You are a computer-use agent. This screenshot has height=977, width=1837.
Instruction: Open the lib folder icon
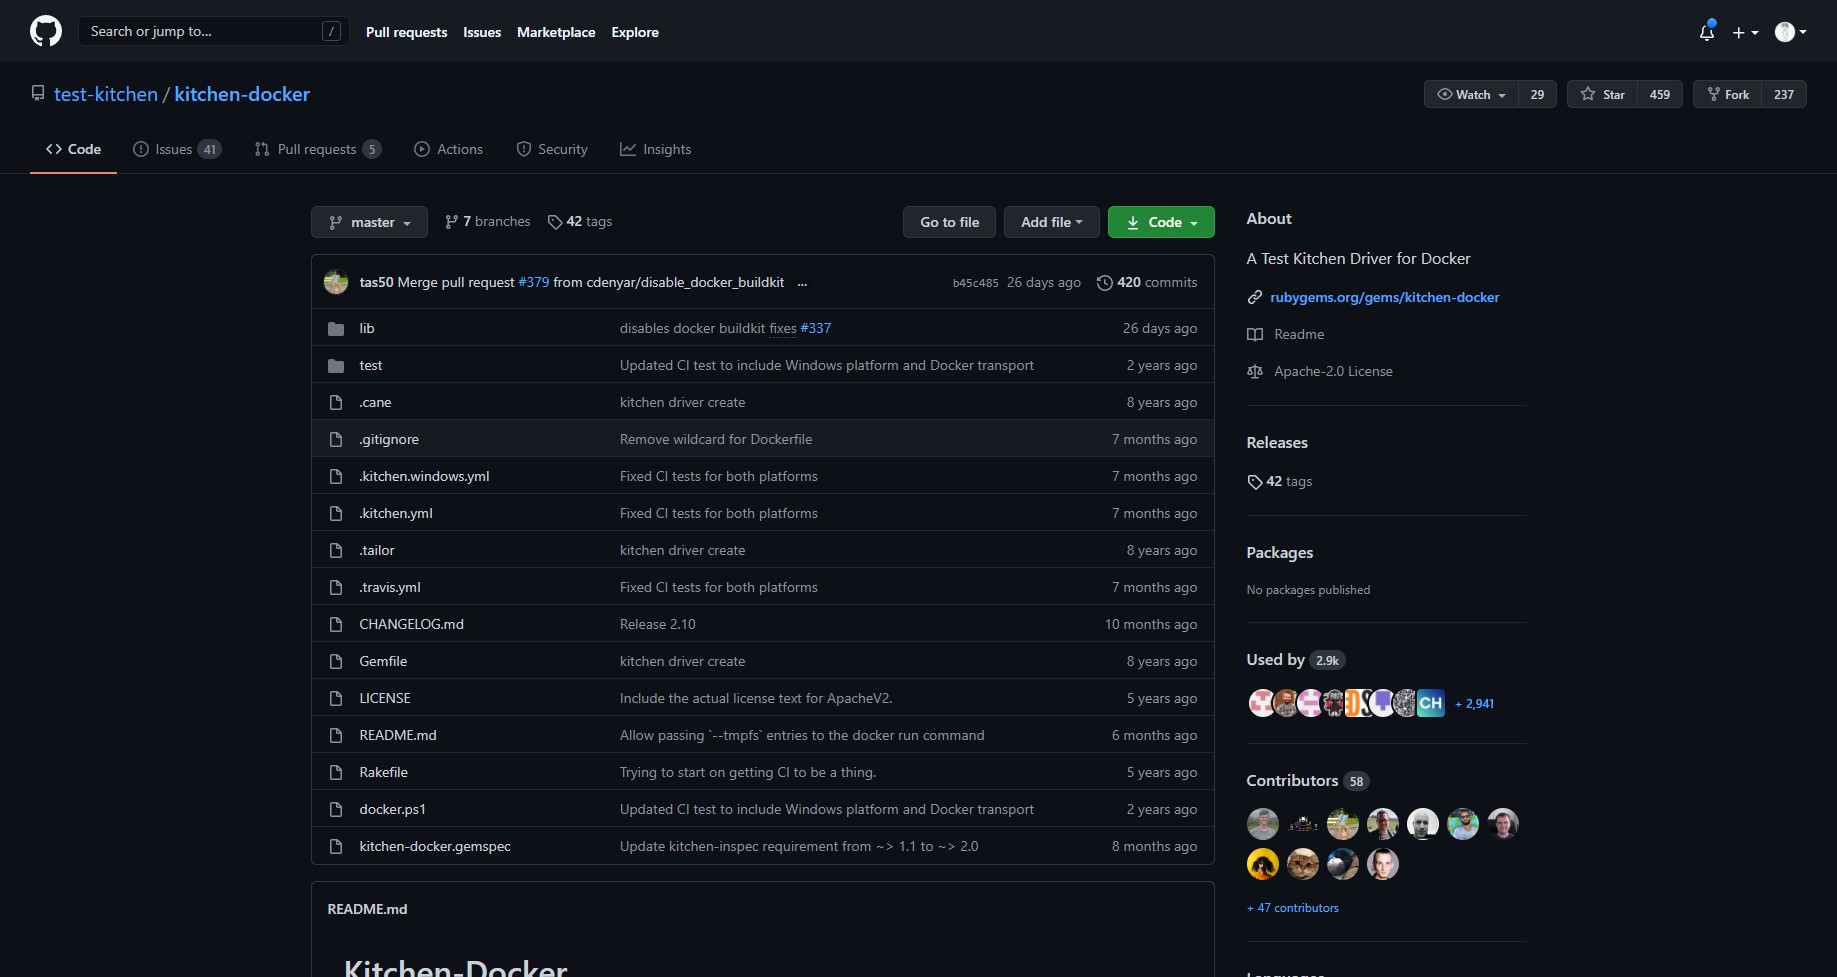(336, 328)
